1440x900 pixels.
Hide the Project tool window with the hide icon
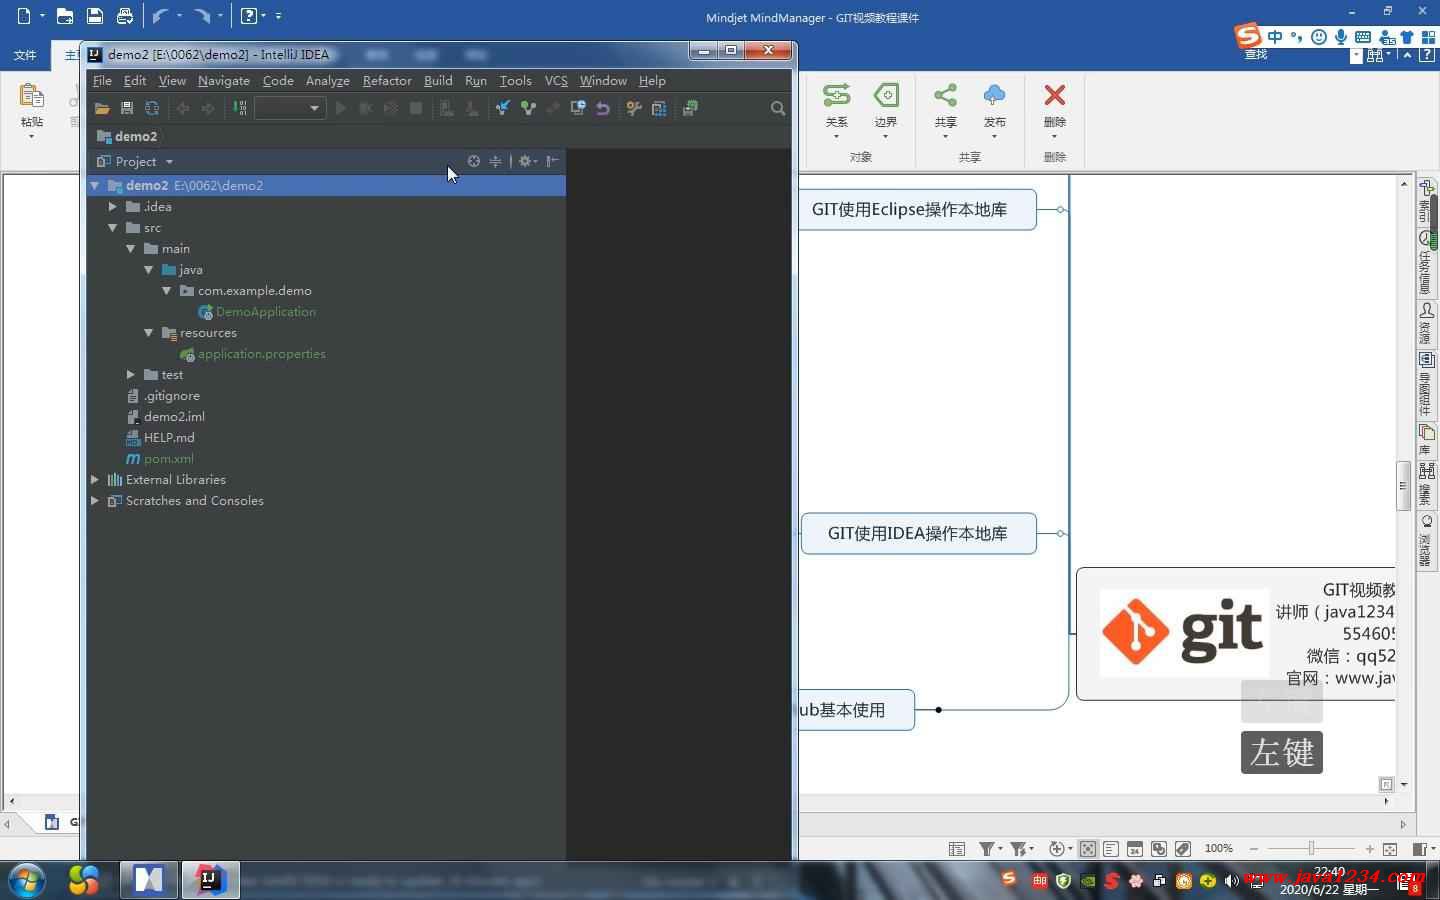click(552, 161)
